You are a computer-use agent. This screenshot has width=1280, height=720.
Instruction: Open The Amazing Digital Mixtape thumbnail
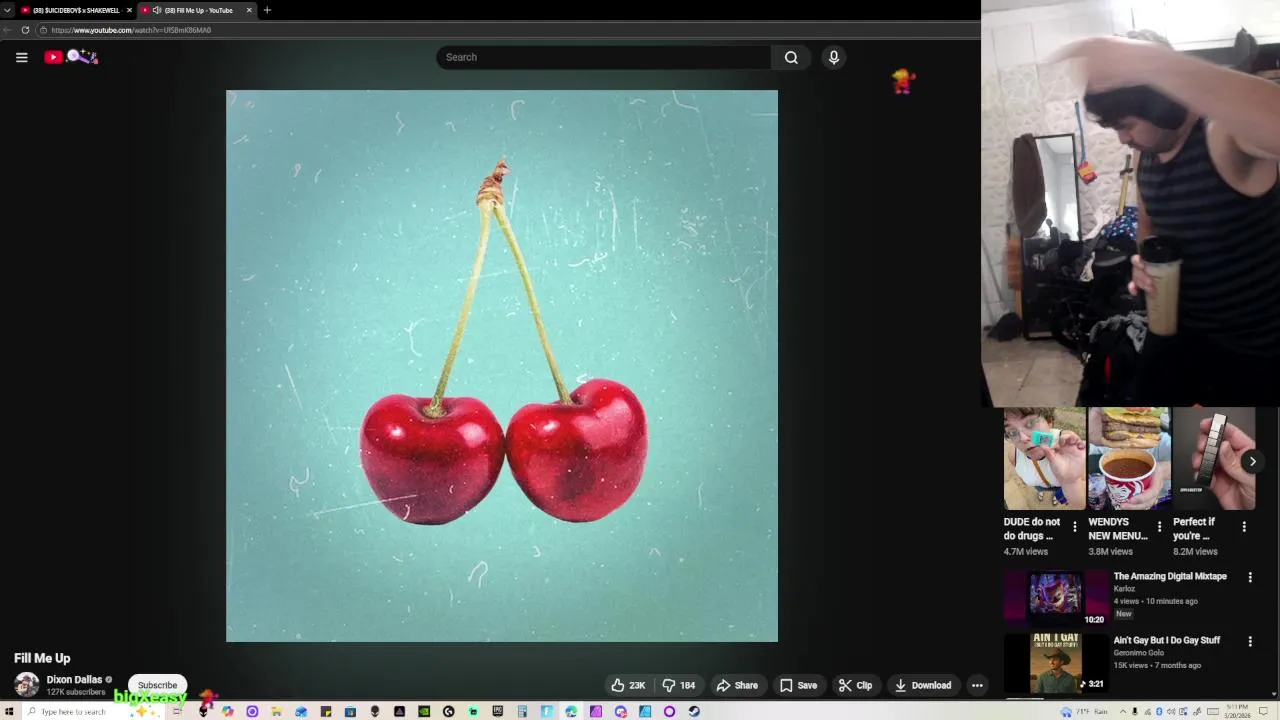(1056, 598)
